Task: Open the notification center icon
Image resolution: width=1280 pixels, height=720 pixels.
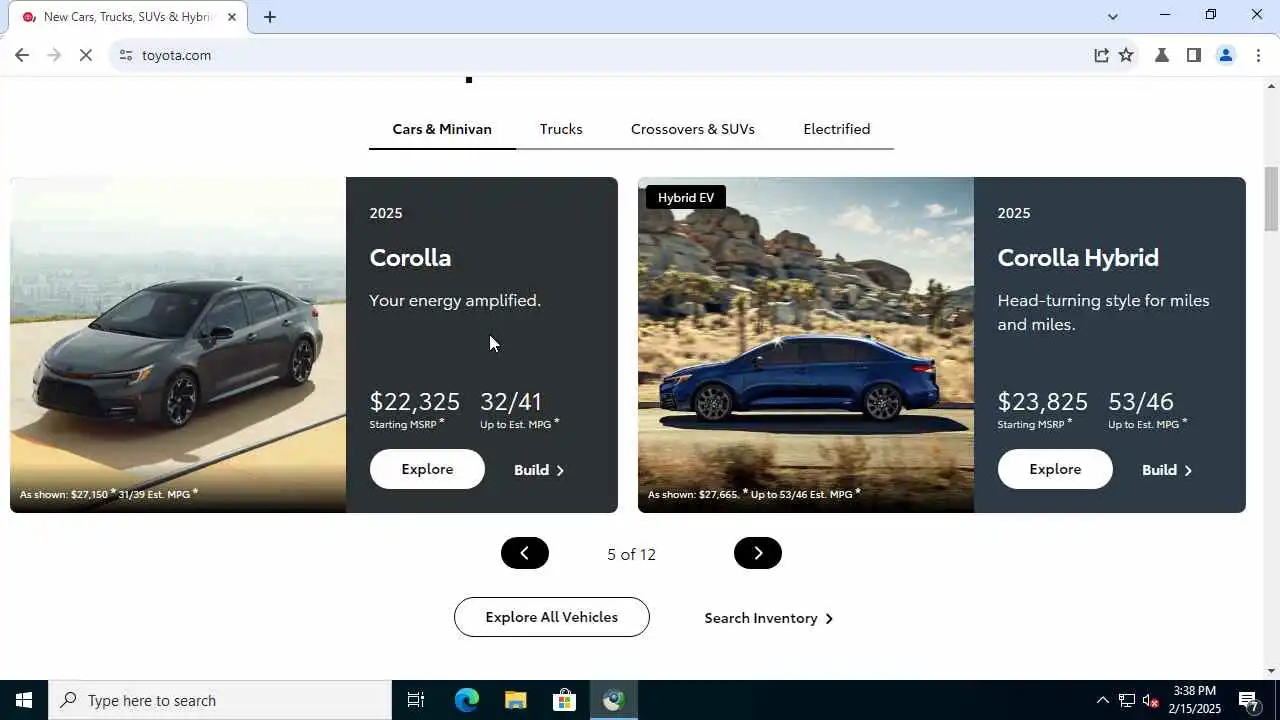Action: tap(1248, 700)
